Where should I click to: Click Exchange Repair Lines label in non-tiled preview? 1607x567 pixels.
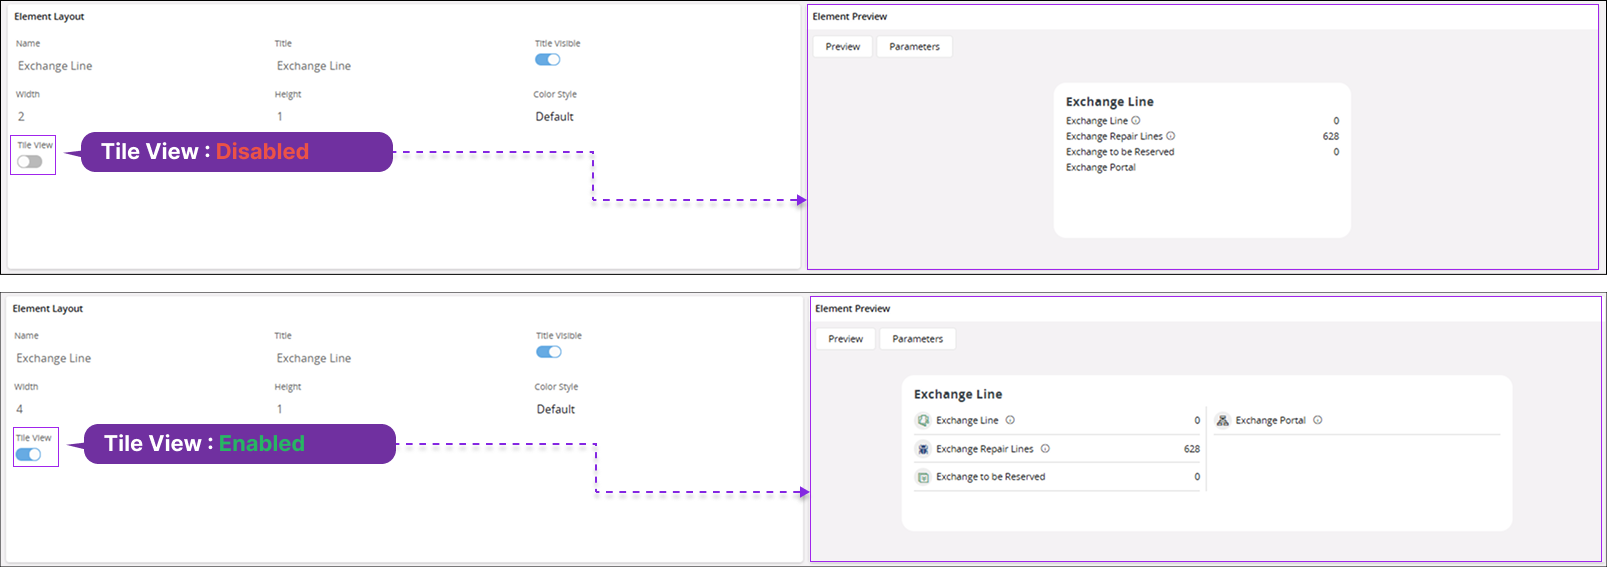coord(1114,137)
